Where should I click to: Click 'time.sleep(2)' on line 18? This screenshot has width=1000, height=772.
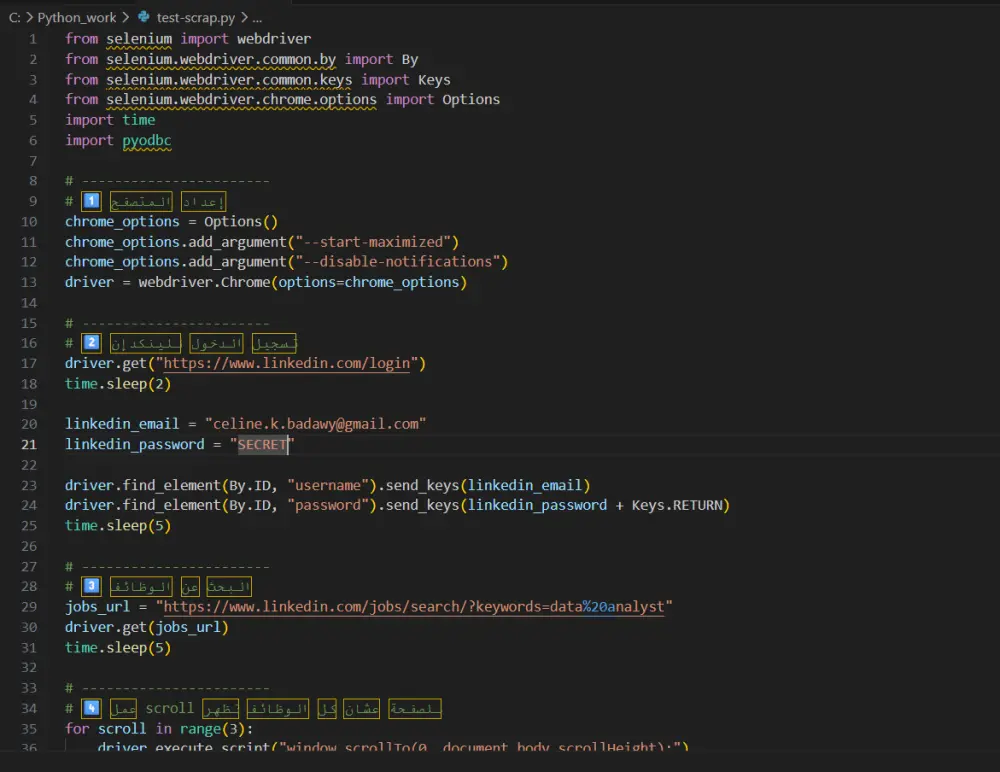coord(118,384)
